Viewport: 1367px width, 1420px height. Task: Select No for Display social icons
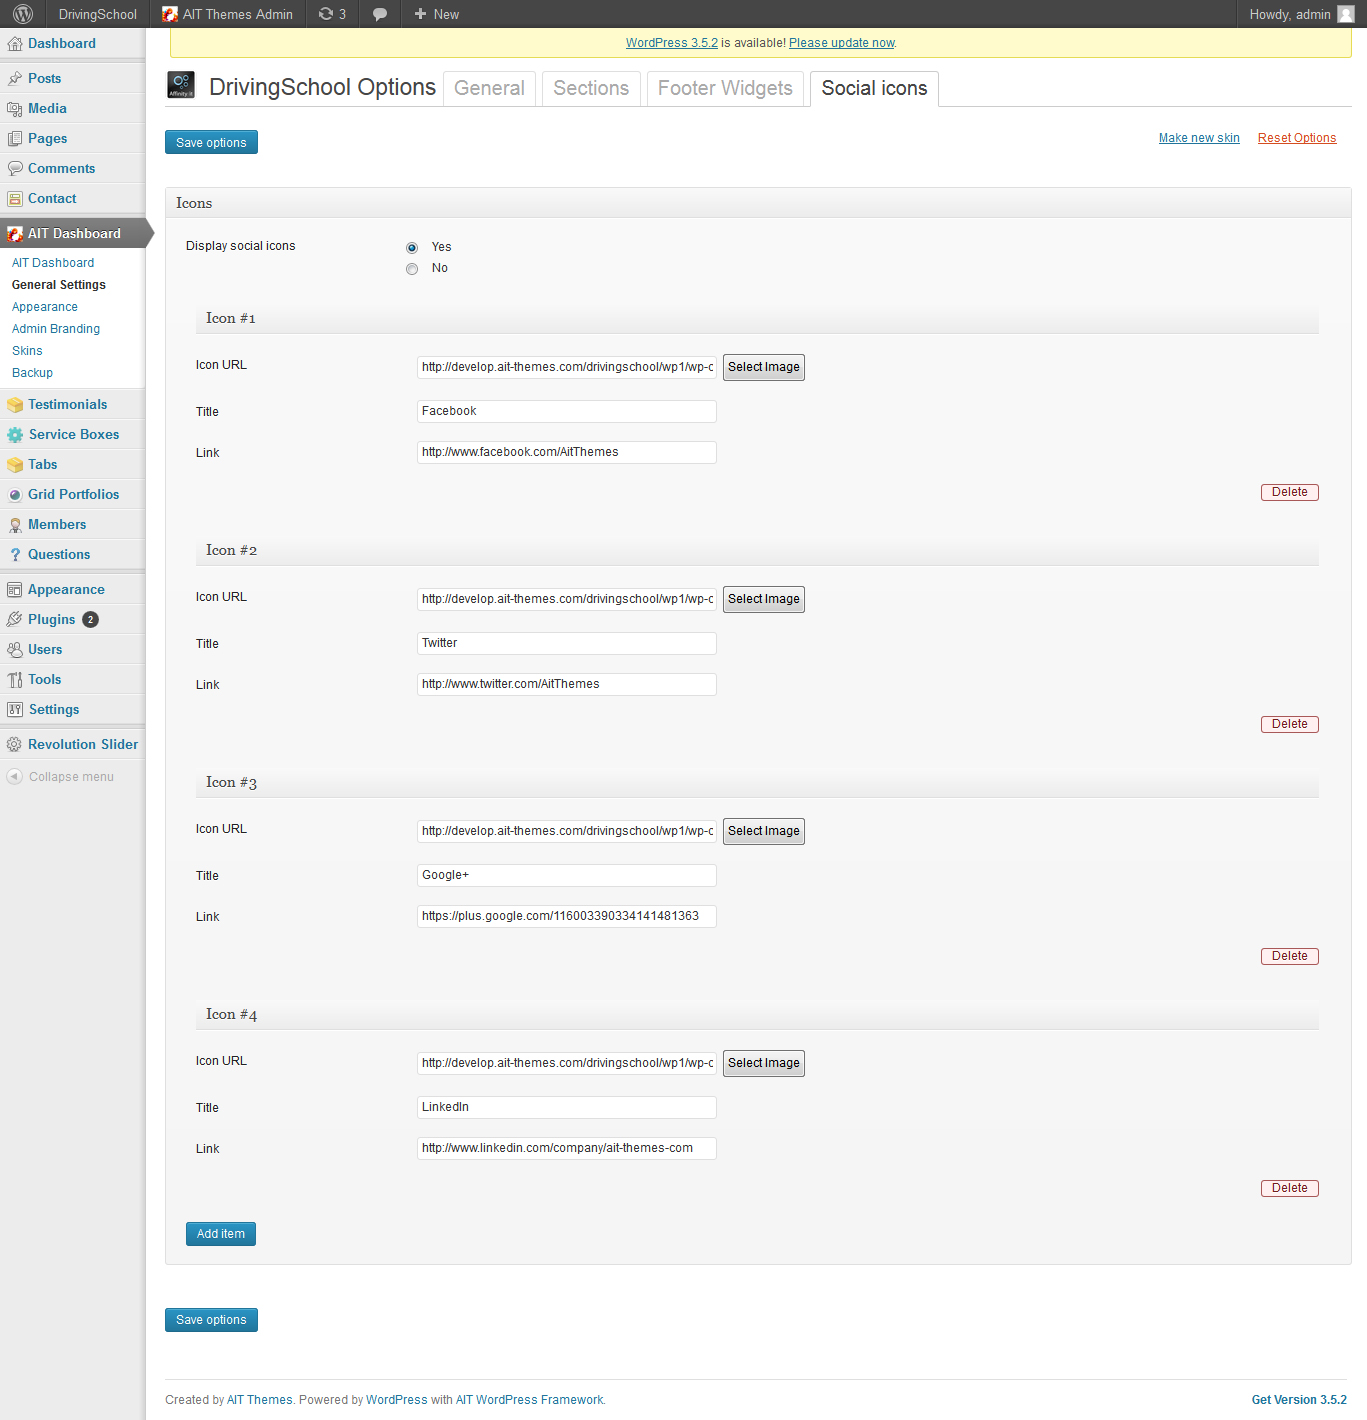(x=412, y=269)
